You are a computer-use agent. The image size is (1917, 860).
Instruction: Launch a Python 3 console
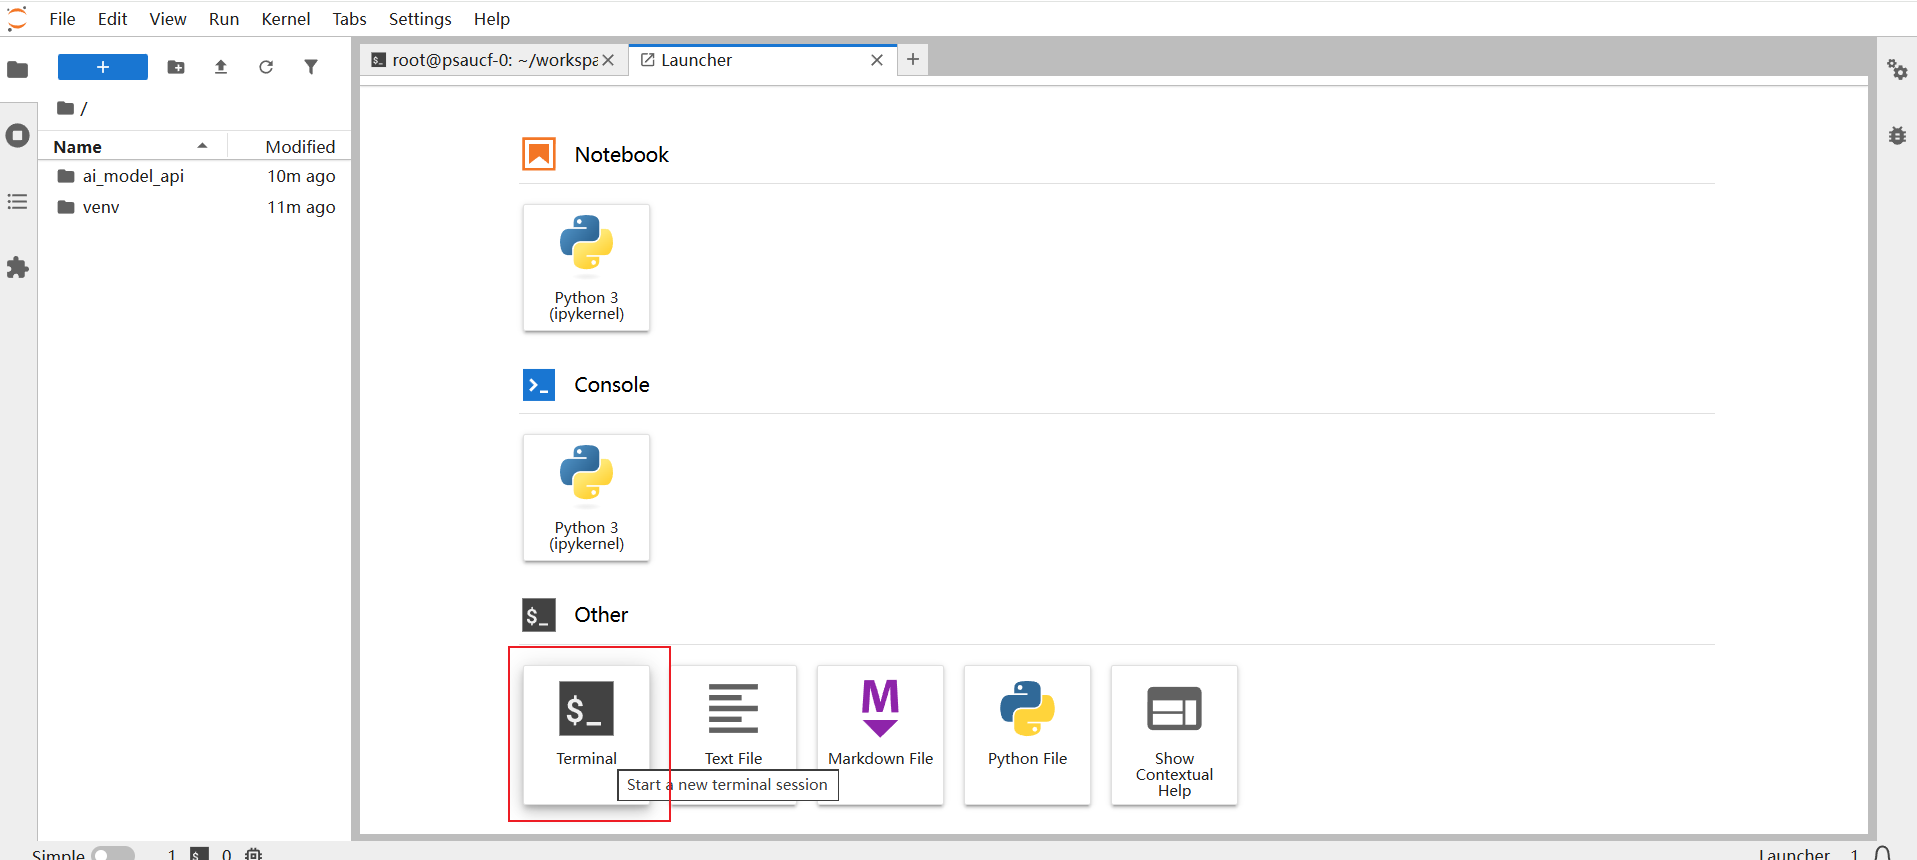(x=586, y=498)
